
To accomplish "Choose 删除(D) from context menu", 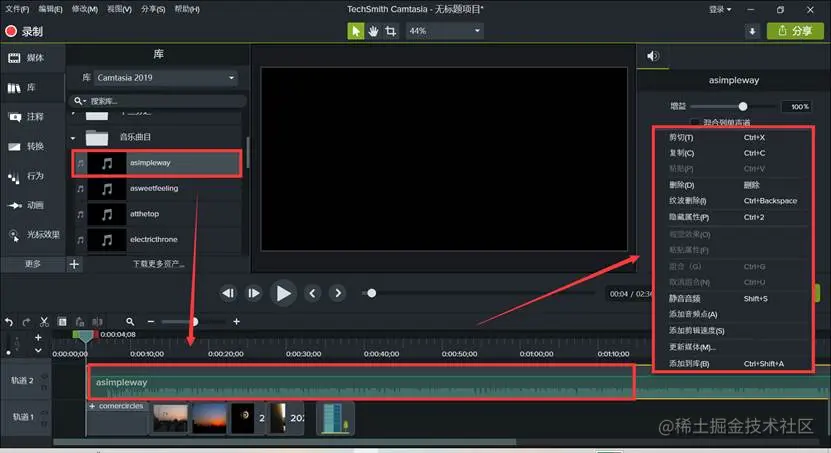I will tap(732, 185).
